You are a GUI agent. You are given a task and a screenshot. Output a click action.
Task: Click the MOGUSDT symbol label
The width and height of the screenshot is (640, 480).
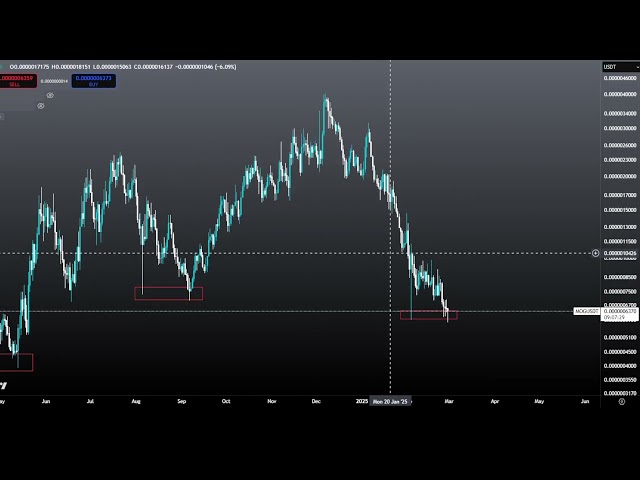[x=585, y=312]
